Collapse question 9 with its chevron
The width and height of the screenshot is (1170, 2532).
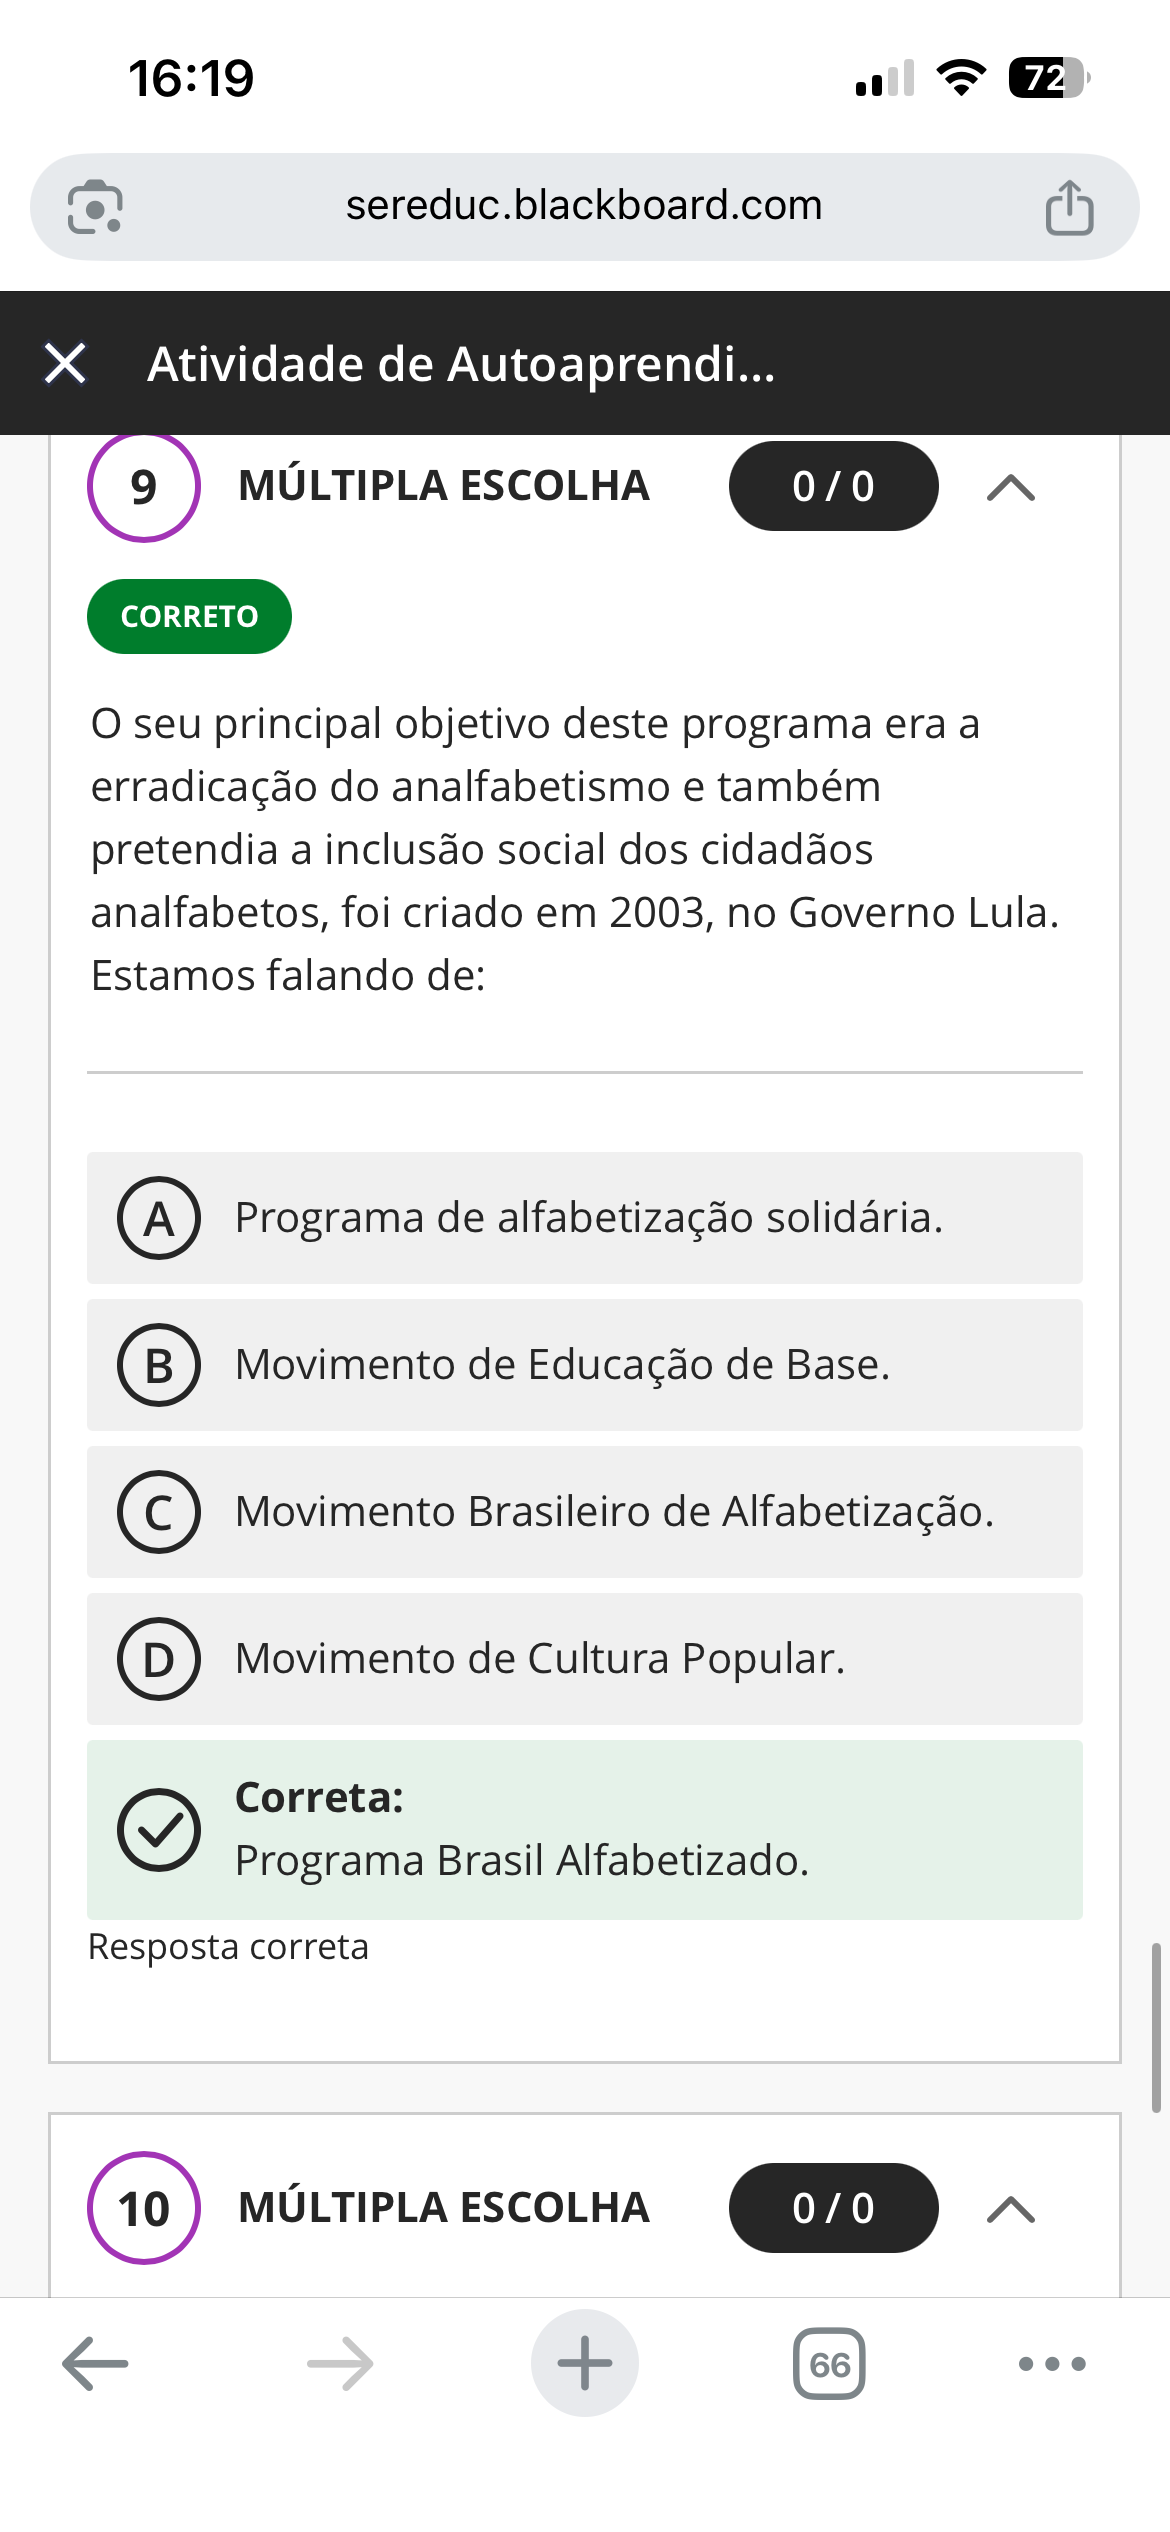(1010, 488)
